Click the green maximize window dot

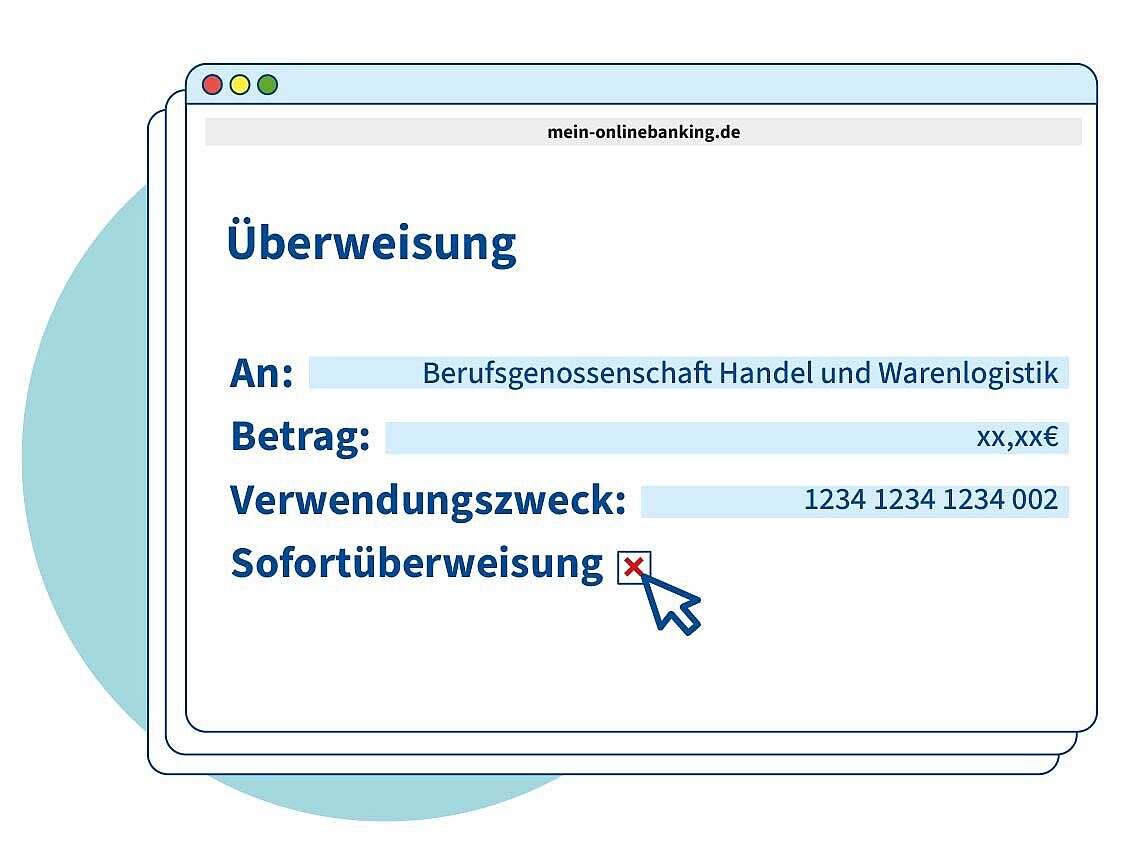(267, 85)
